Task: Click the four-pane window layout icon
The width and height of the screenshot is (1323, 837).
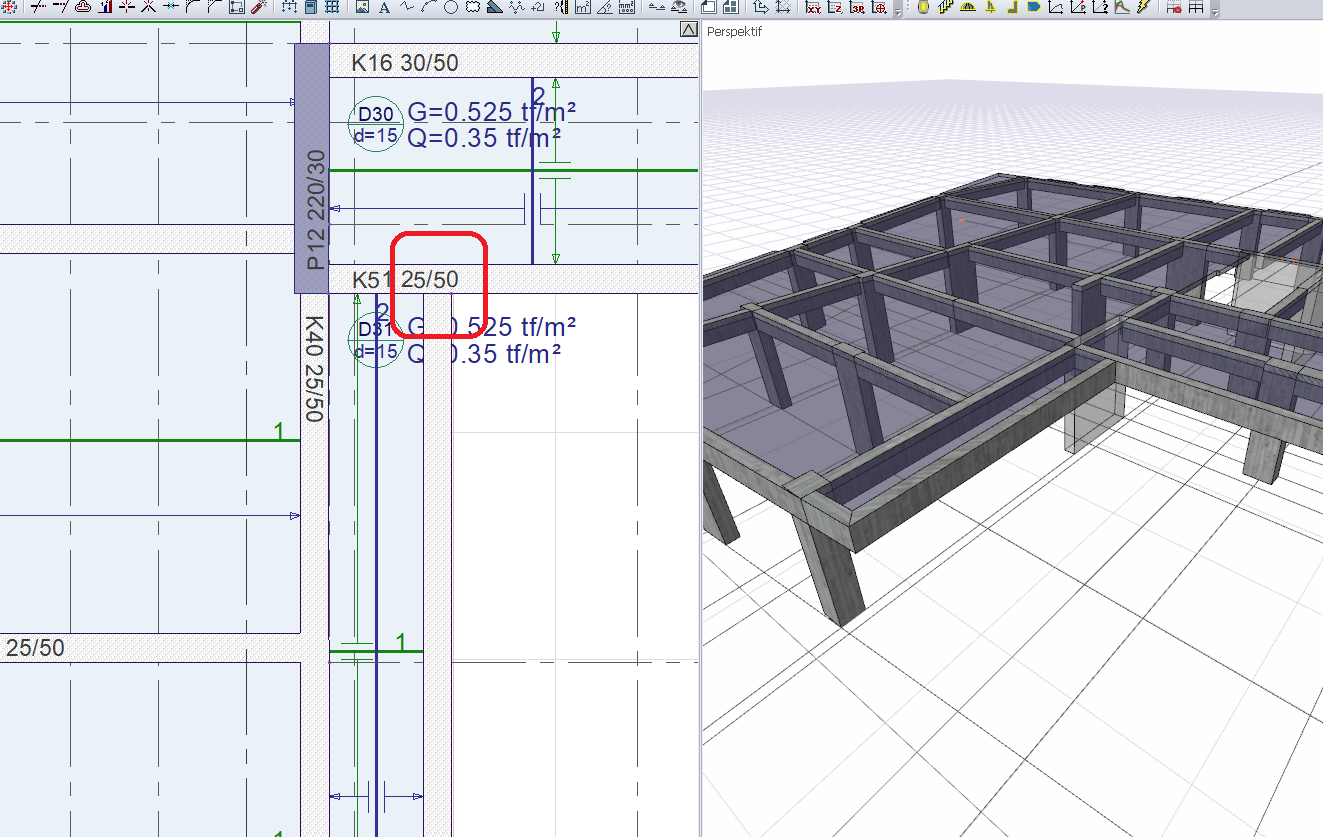Action: 731,7
